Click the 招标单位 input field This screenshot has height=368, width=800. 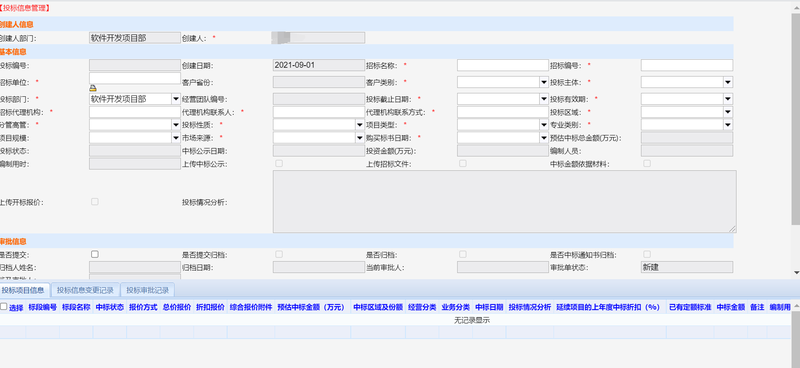click(x=135, y=78)
